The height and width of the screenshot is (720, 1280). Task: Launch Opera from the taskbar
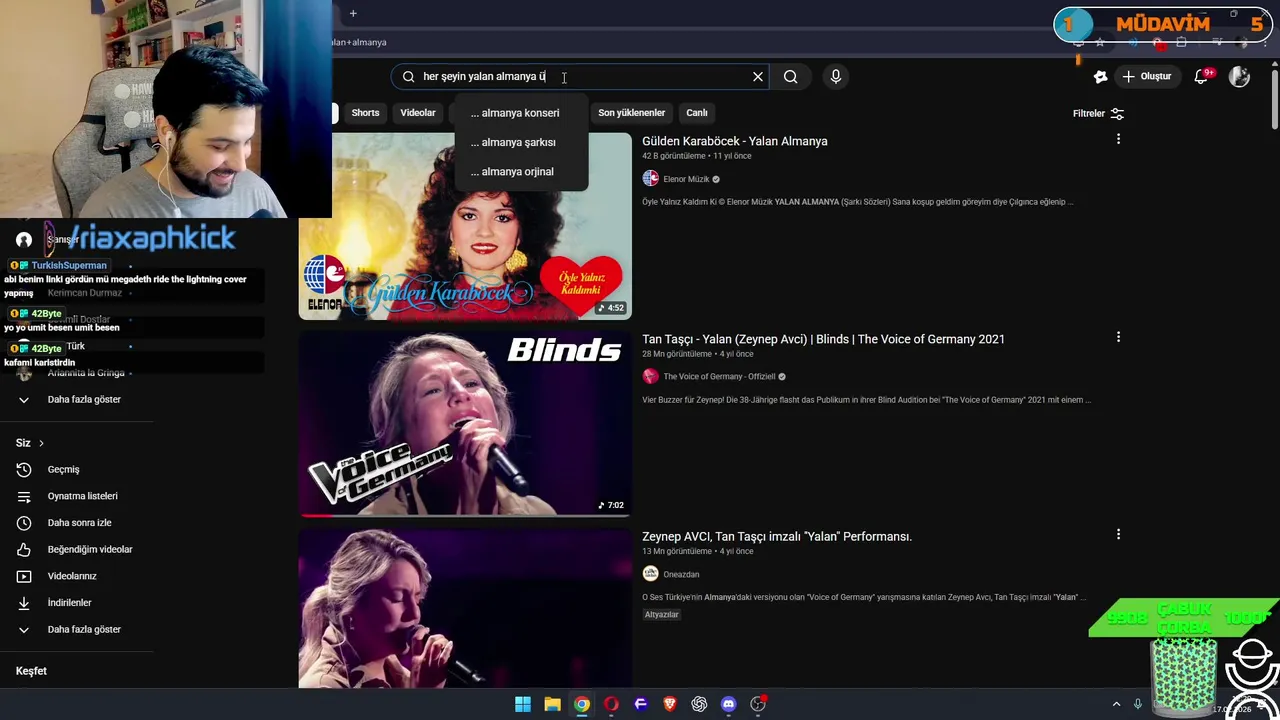(x=611, y=704)
